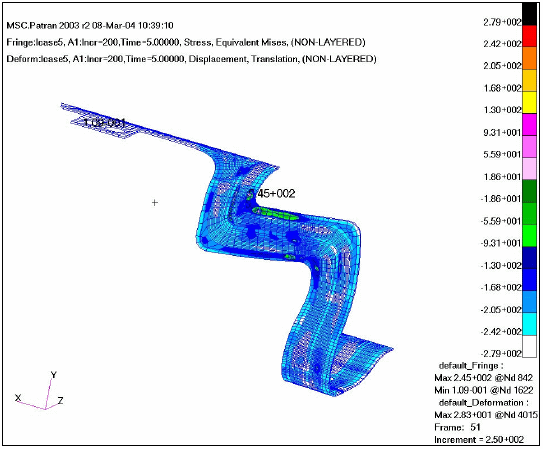This screenshot has width=543, height=449.
Task: Click the green stress patch on the model
Action: tap(275, 214)
